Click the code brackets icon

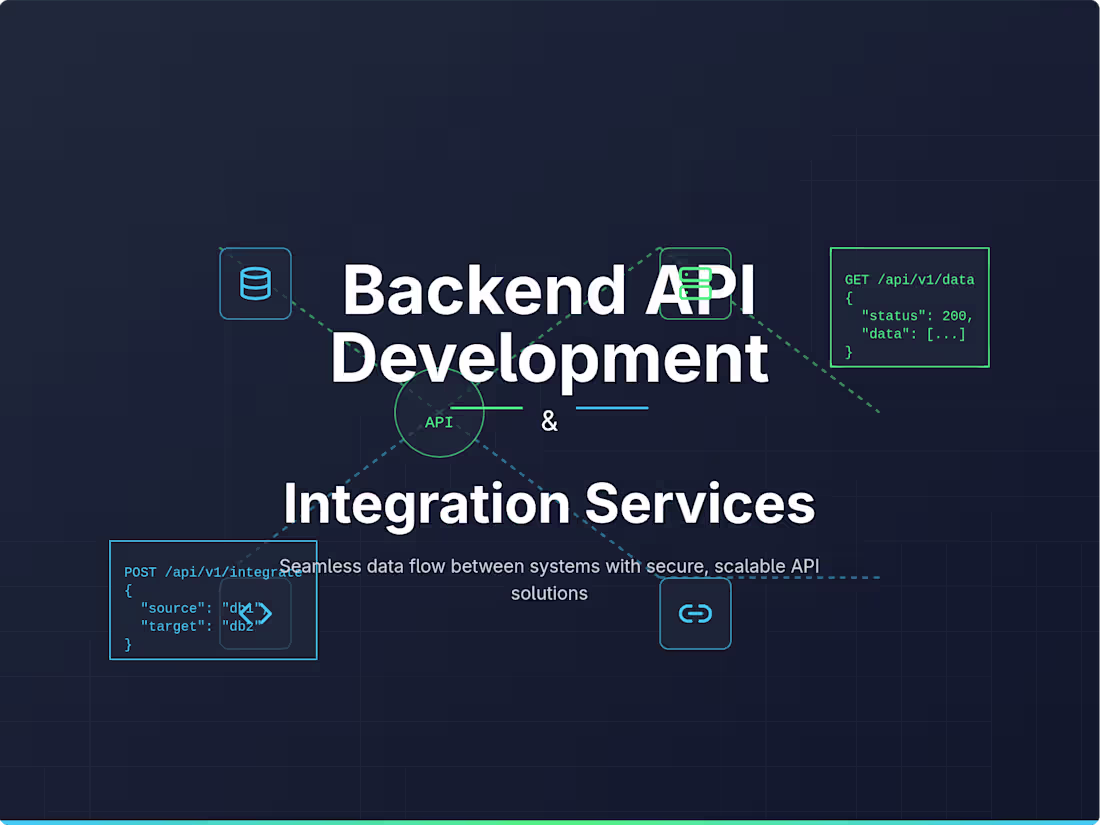(x=255, y=614)
